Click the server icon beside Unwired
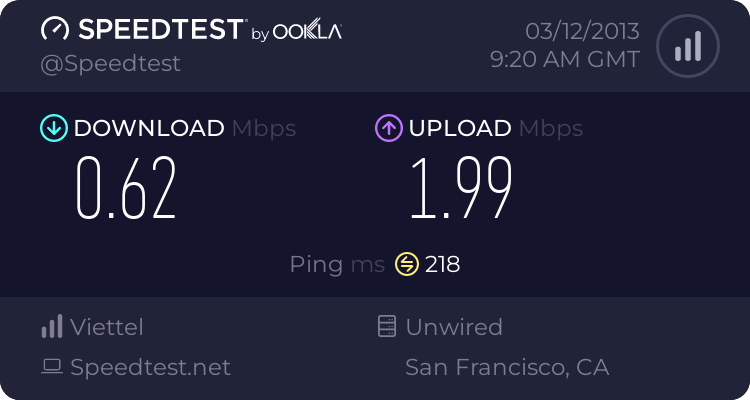 pyautogui.click(x=386, y=327)
